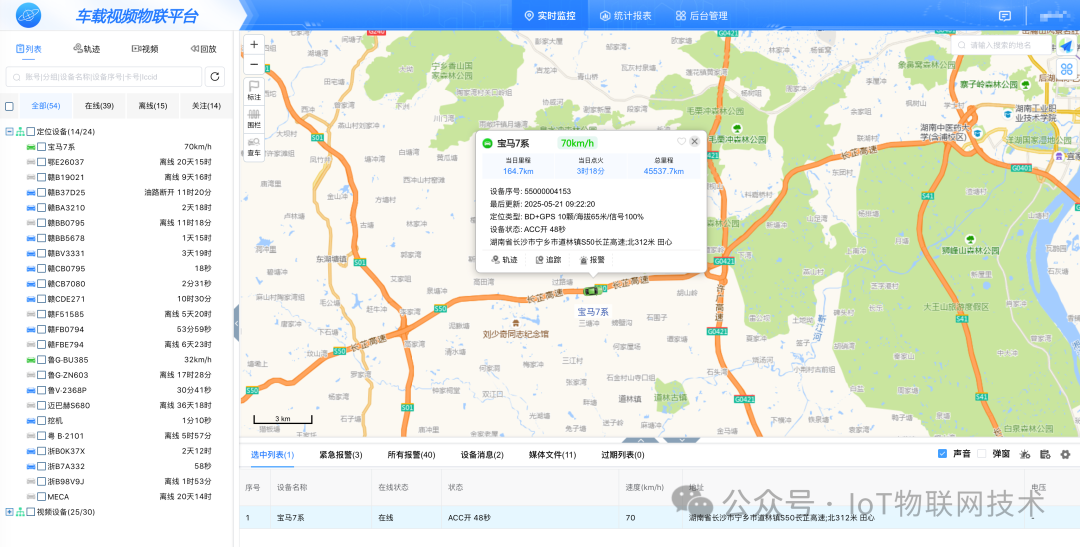Screen dimensions: 1080x547
Task: Open the 媒体文件(11) tab
Action: click(x=552, y=455)
